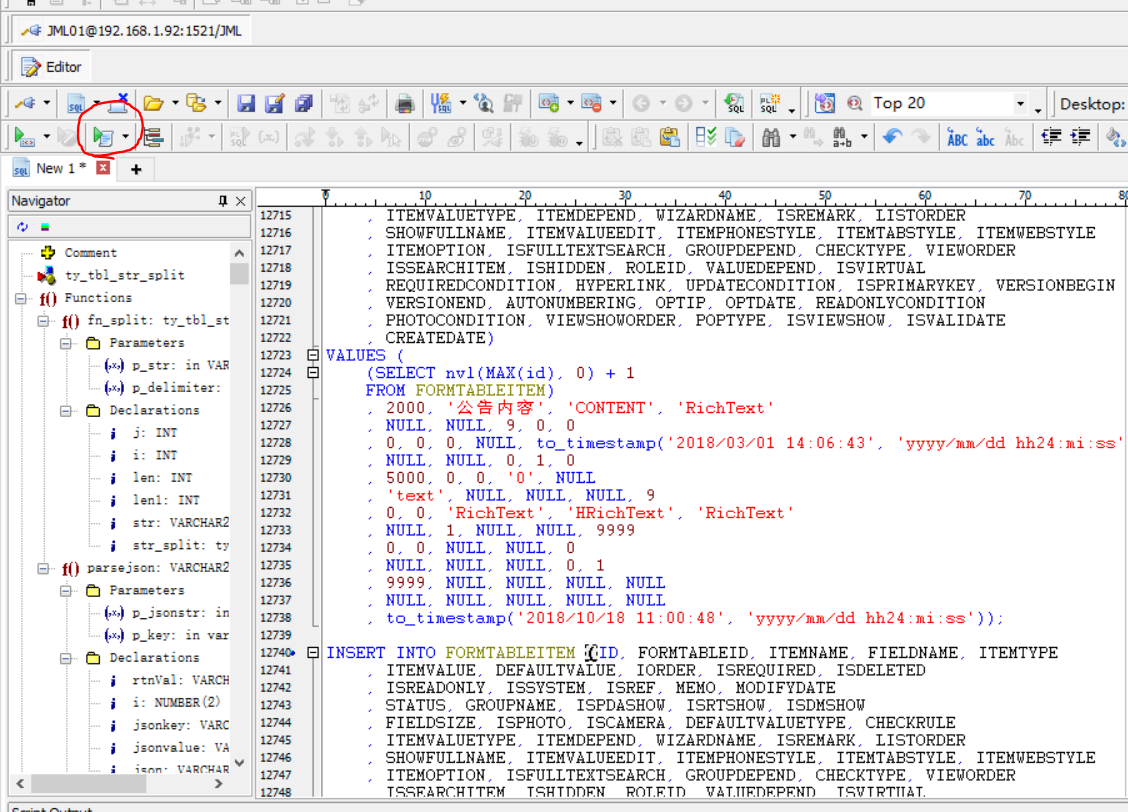Viewport: 1128px width, 812px height.
Task: Click the Print icon in toolbar
Action: [x=405, y=103]
